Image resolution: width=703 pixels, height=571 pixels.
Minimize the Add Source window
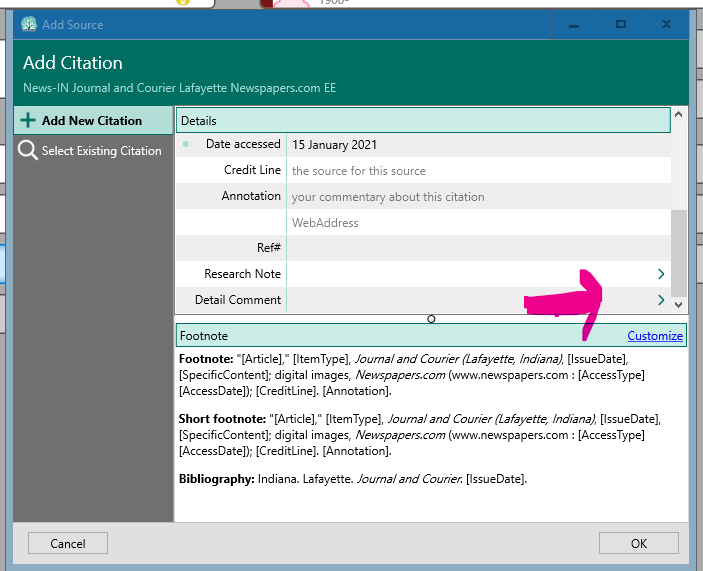[574, 24]
